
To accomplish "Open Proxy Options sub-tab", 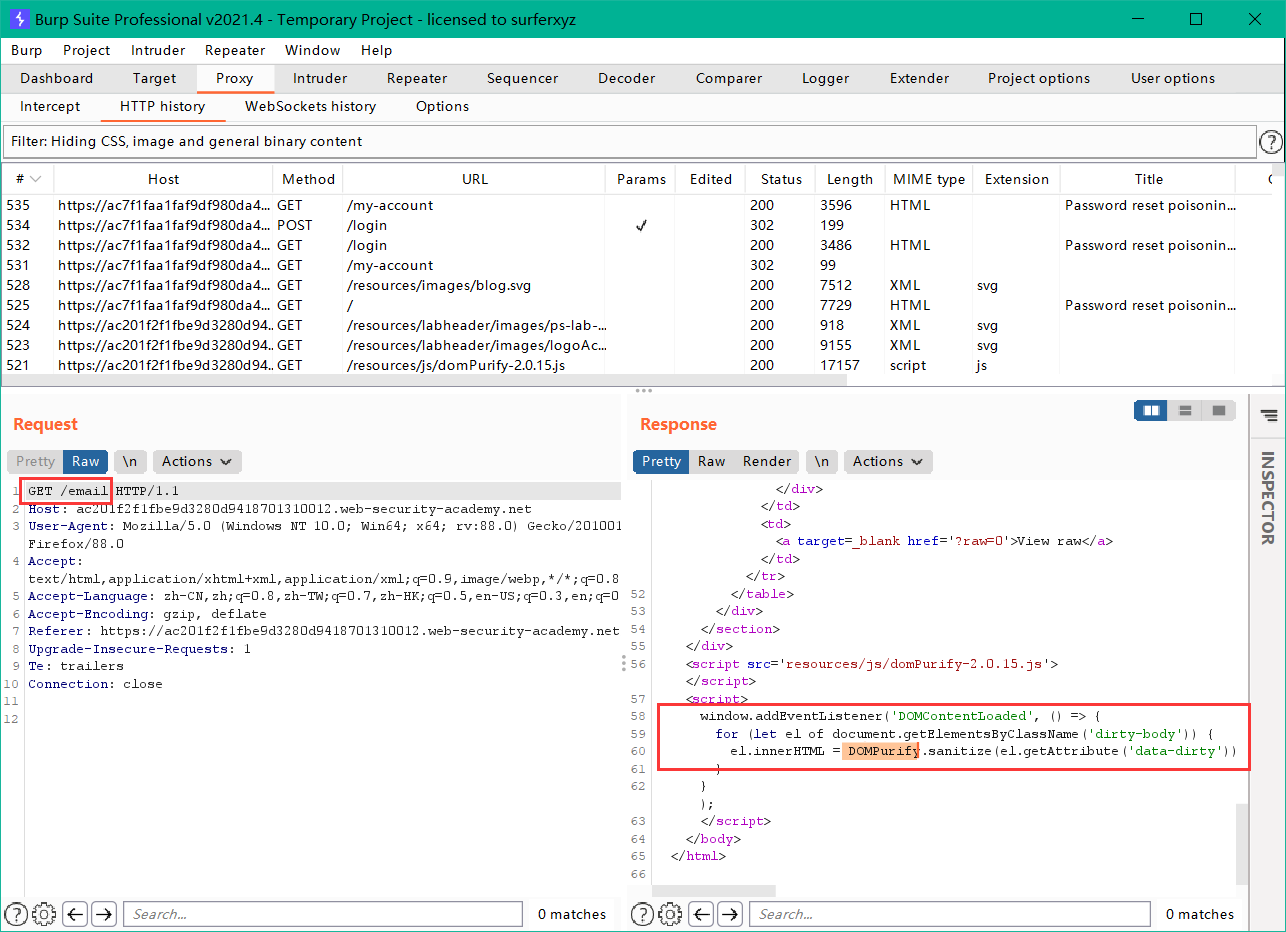I will (x=442, y=106).
